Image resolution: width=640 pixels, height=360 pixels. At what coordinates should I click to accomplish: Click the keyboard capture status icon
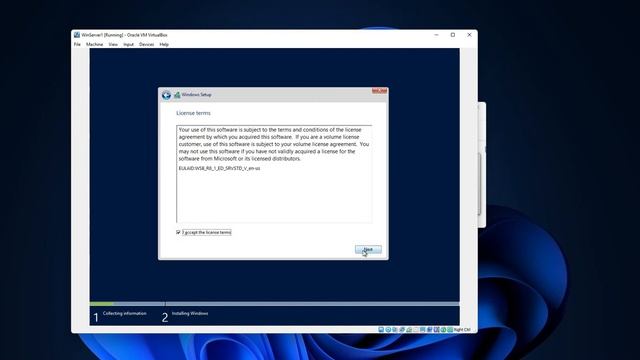click(x=450, y=329)
